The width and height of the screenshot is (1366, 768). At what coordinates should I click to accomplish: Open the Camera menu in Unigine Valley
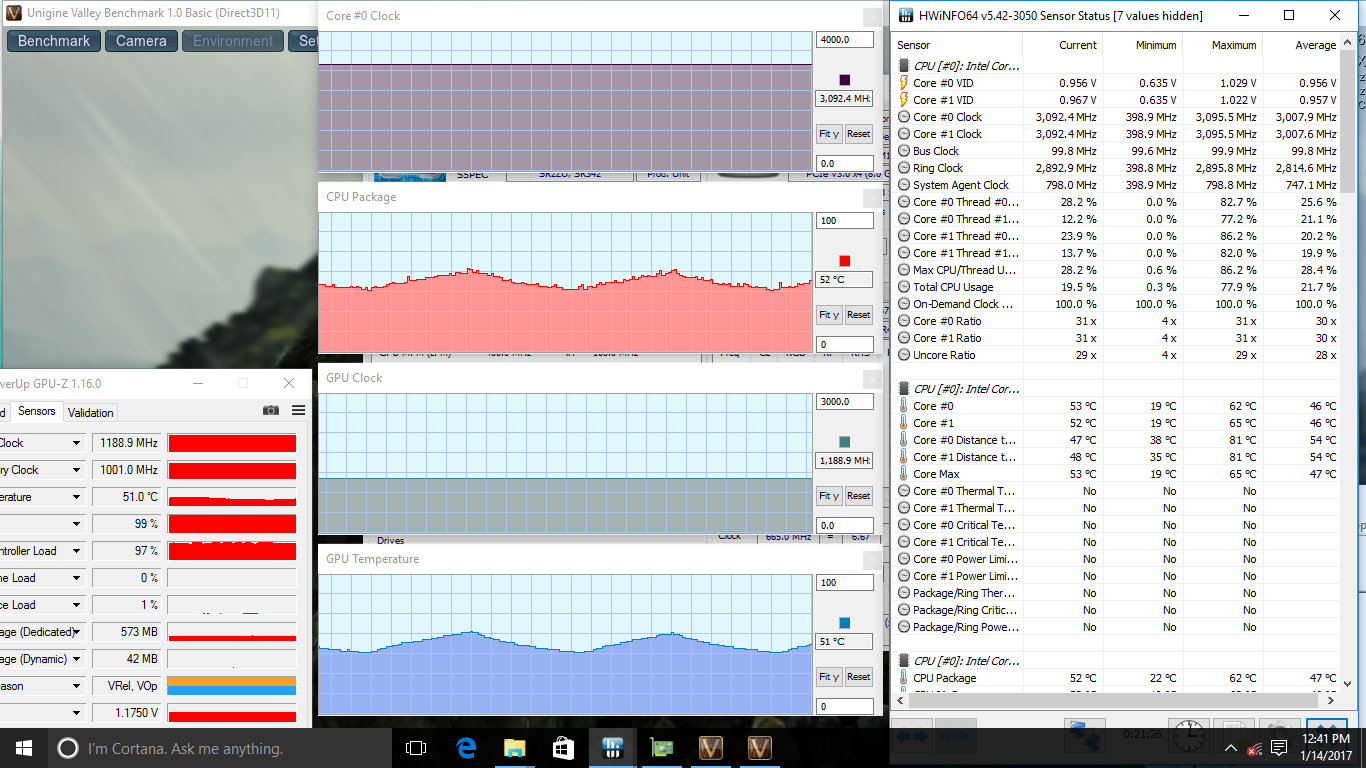(141, 41)
